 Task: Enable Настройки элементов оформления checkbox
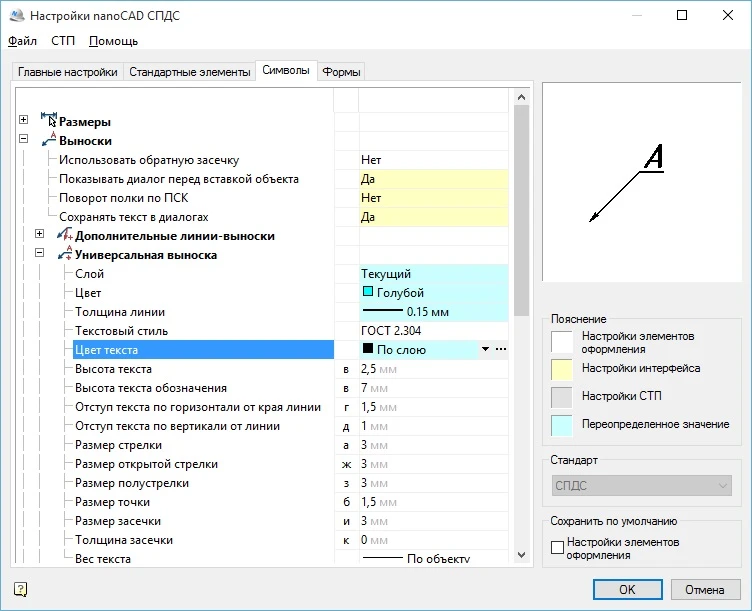point(558,548)
